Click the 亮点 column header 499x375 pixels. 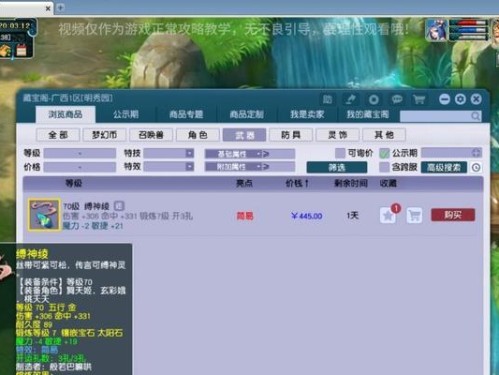244,183
